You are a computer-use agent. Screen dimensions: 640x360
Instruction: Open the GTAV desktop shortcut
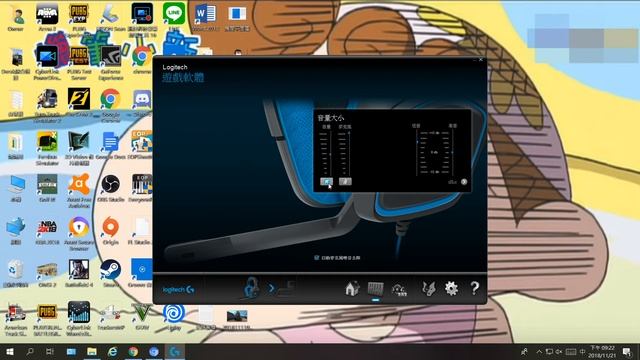click(142, 317)
